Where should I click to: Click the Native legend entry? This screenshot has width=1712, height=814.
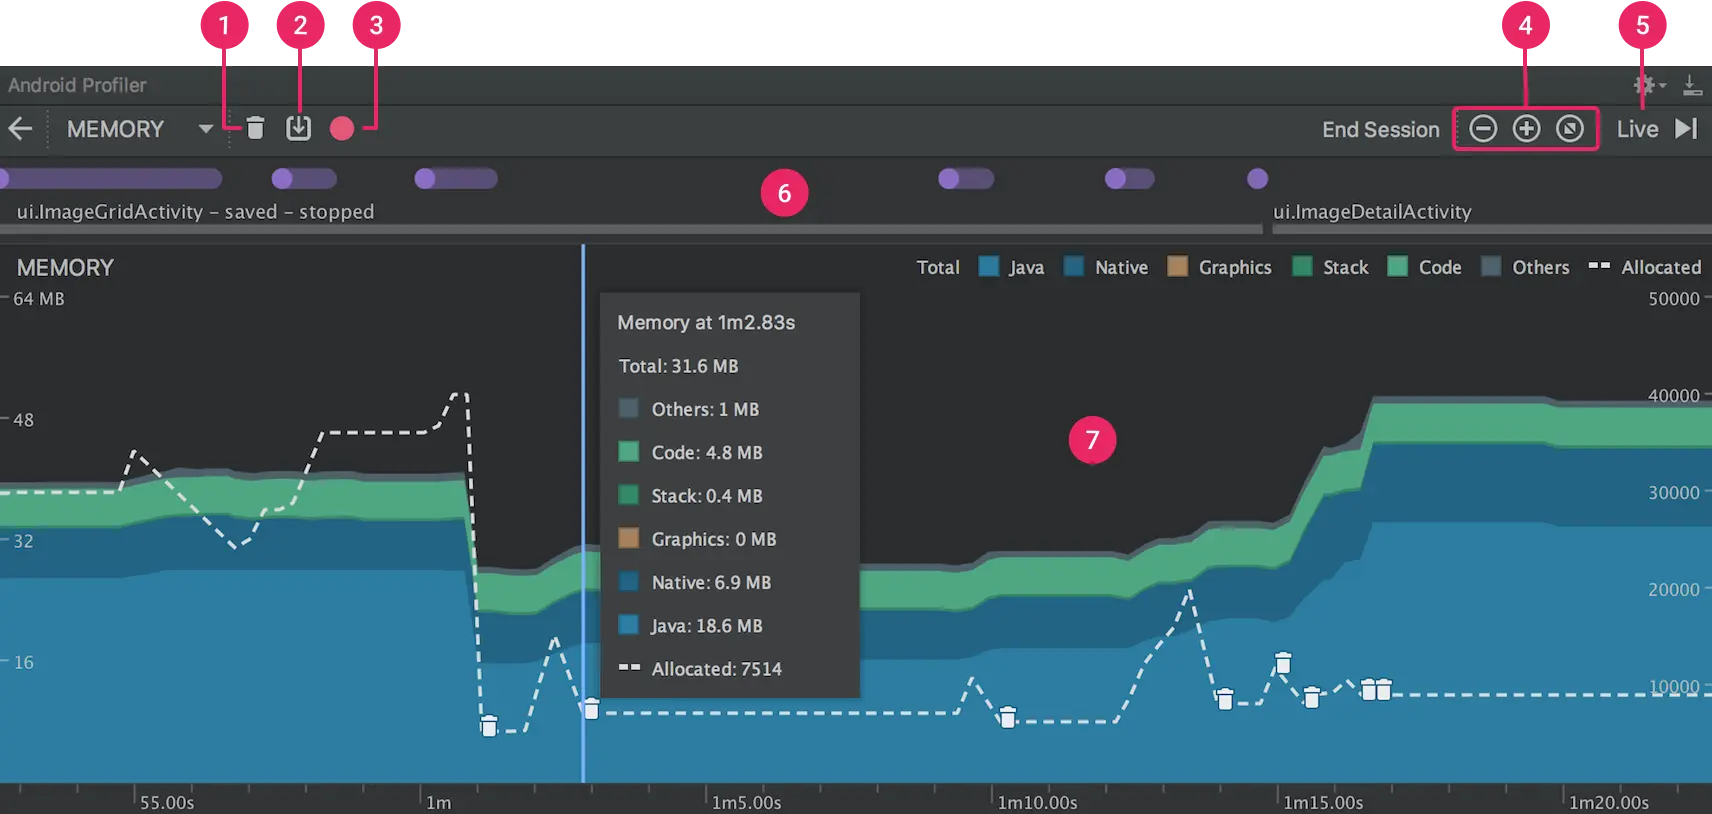click(1106, 267)
